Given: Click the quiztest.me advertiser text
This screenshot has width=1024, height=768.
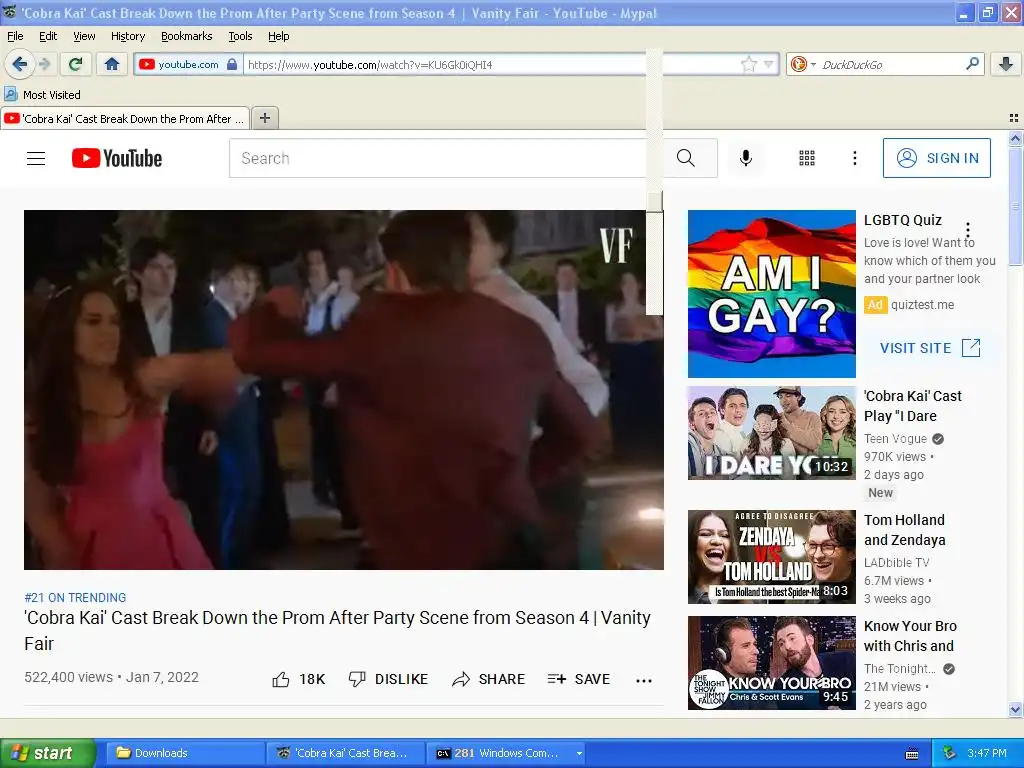Looking at the screenshot, I should point(922,305).
